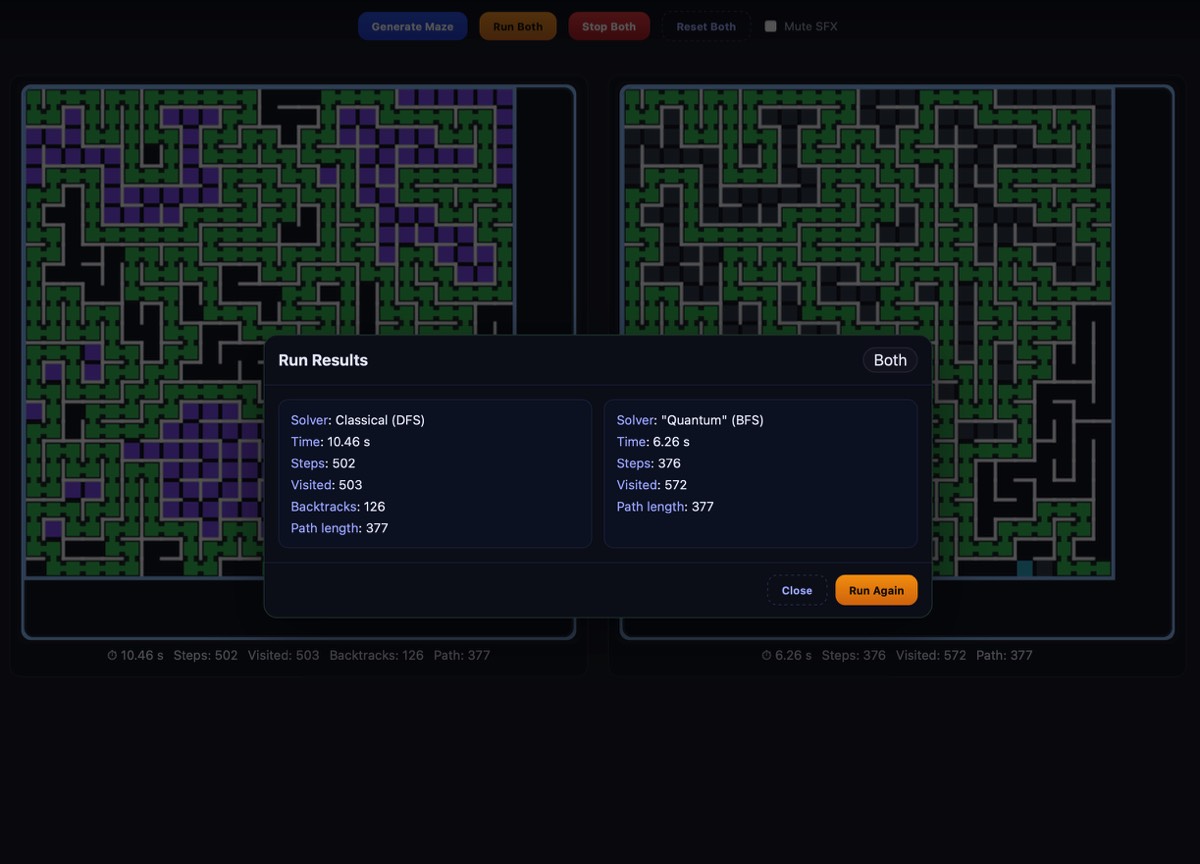Viewport: 1200px width, 864px height.
Task: Click the Mute SFX label text
Action: coord(810,27)
